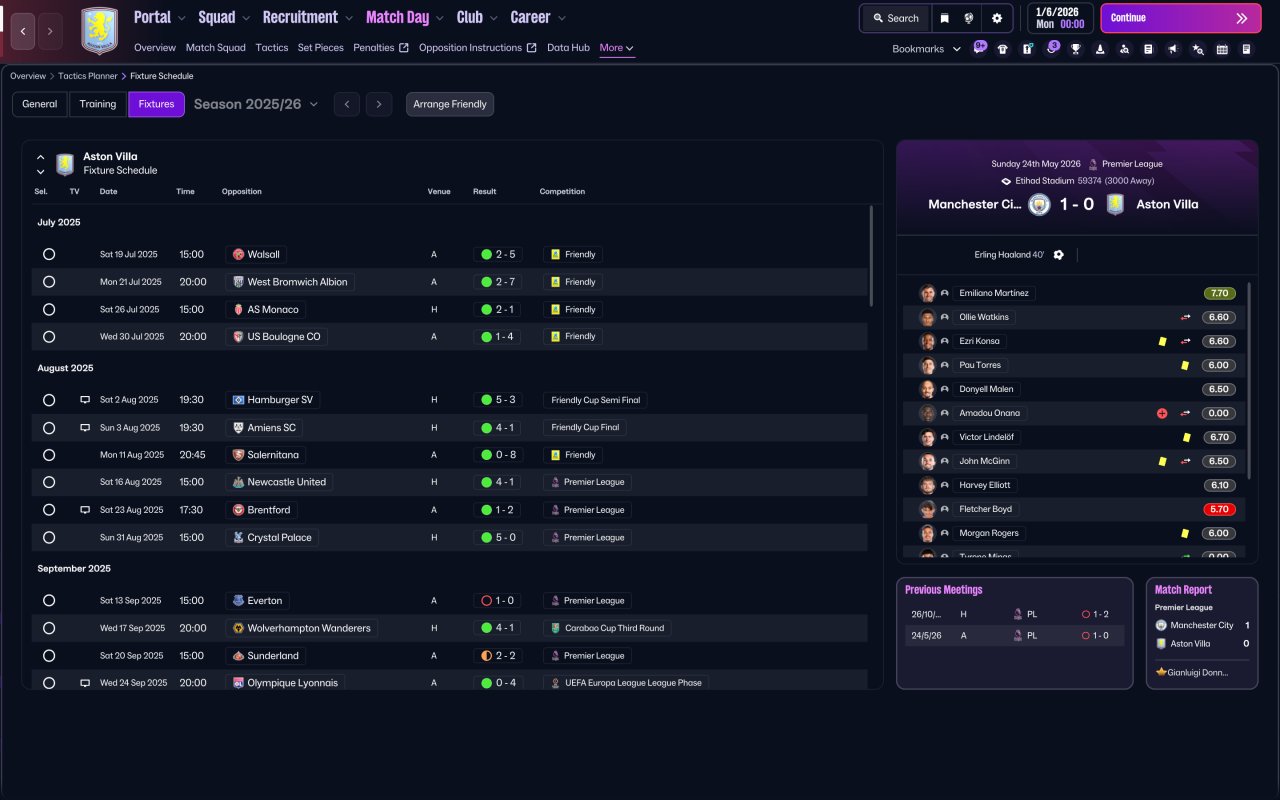Click the player ratings list scrollbar

pos(1249,380)
